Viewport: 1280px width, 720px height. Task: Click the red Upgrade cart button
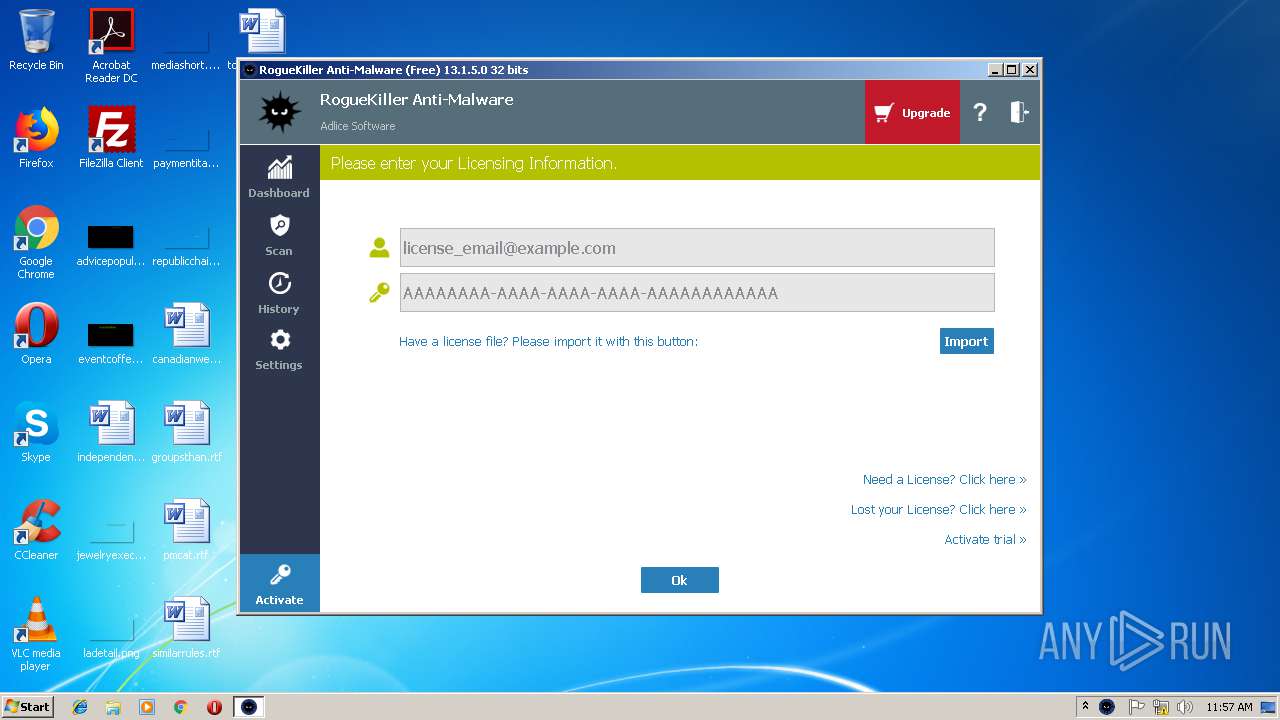point(912,113)
